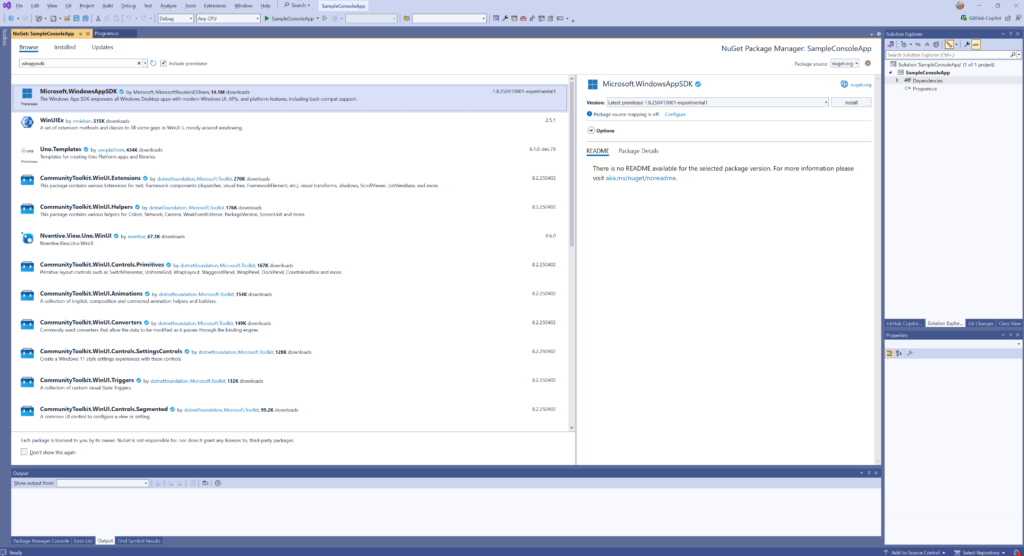The height and width of the screenshot is (556, 1024).
Task: Click Toggle Word Wrap icon in Output toolbar
Action: (205, 483)
